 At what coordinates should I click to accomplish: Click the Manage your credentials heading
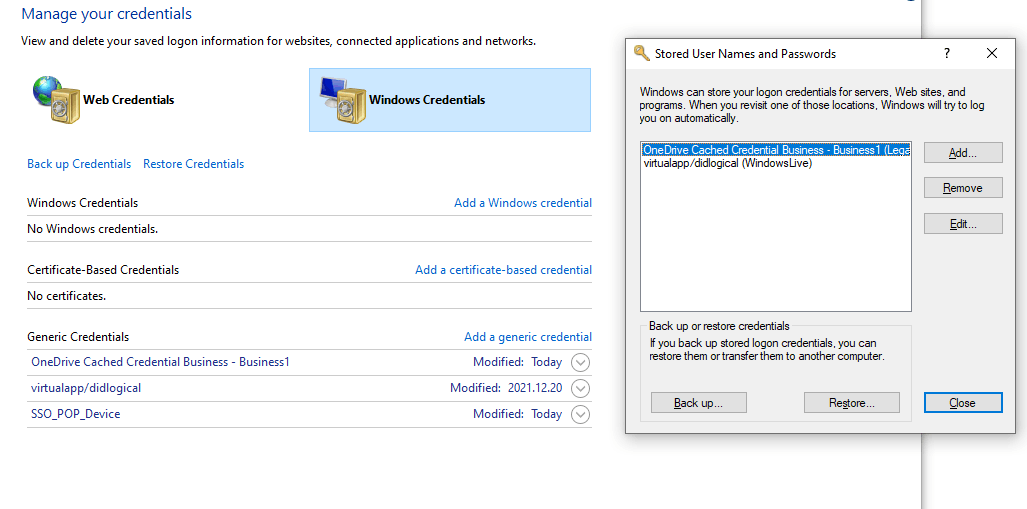(107, 13)
